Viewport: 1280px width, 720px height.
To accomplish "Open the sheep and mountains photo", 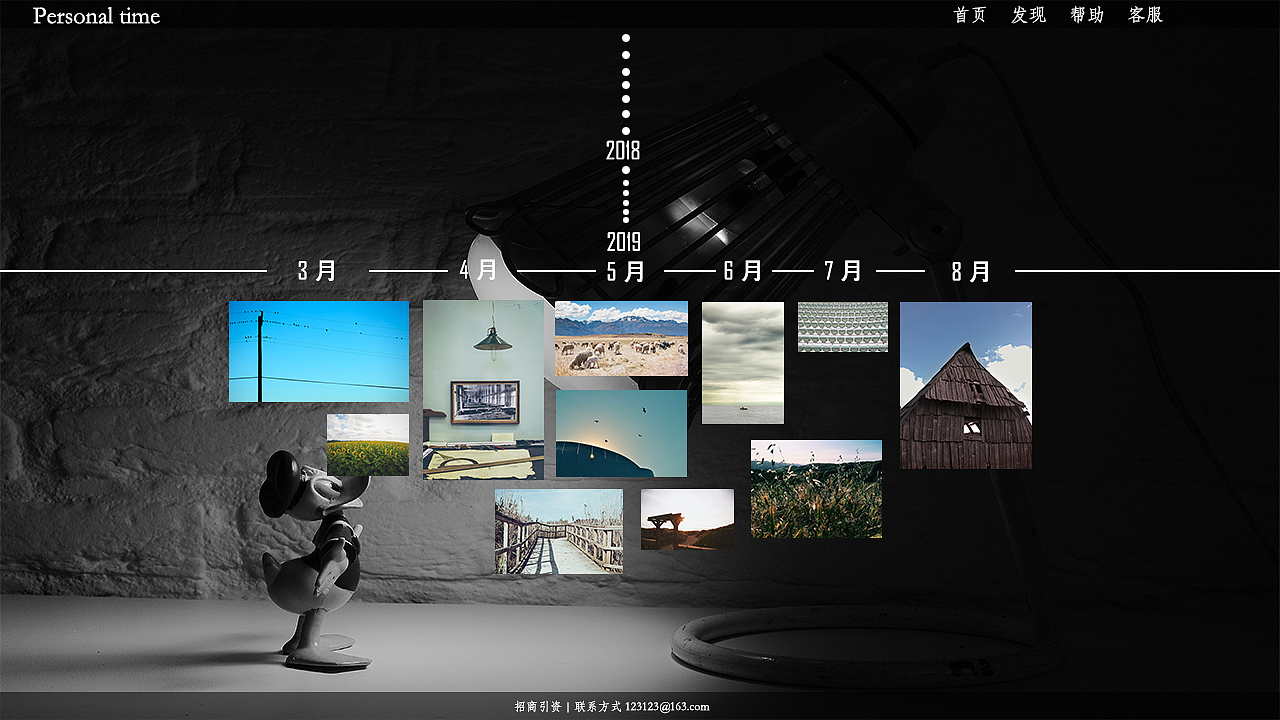I will pos(621,338).
